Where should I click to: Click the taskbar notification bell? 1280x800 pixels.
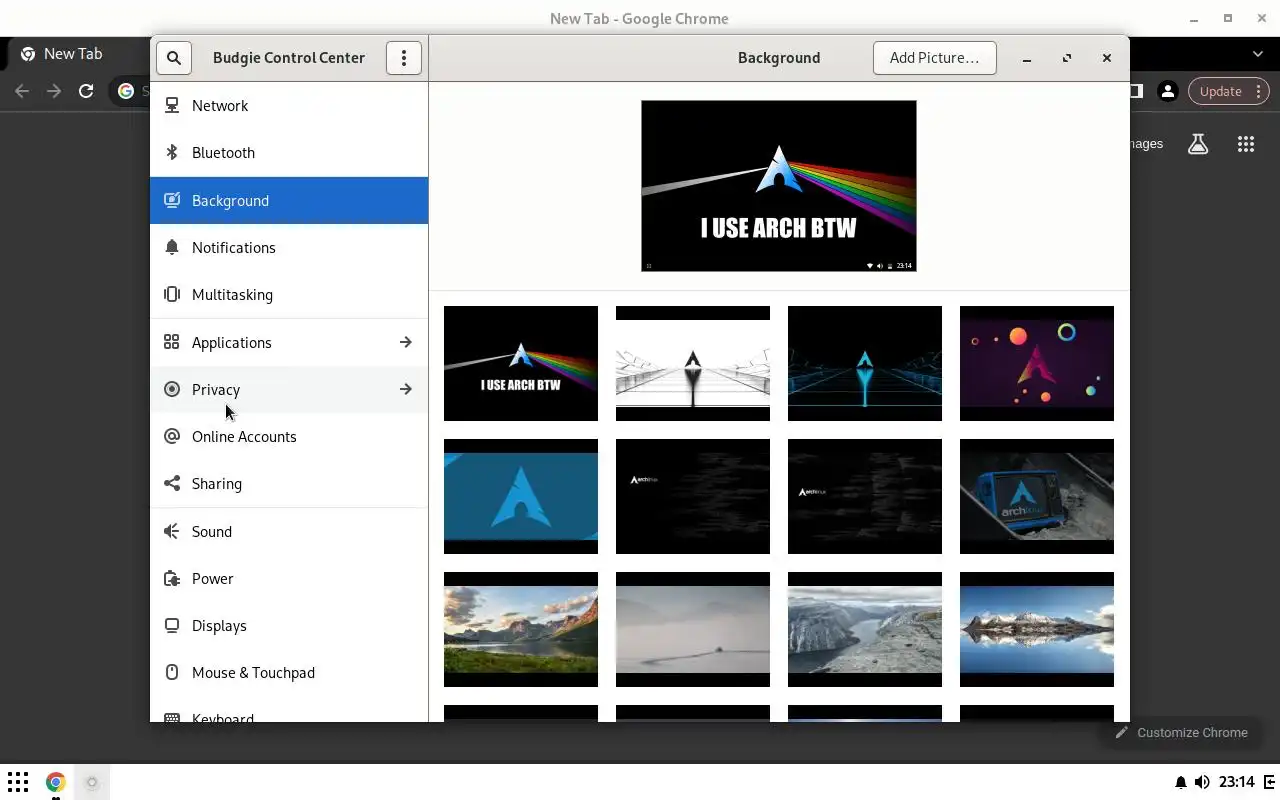tap(1181, 782)
